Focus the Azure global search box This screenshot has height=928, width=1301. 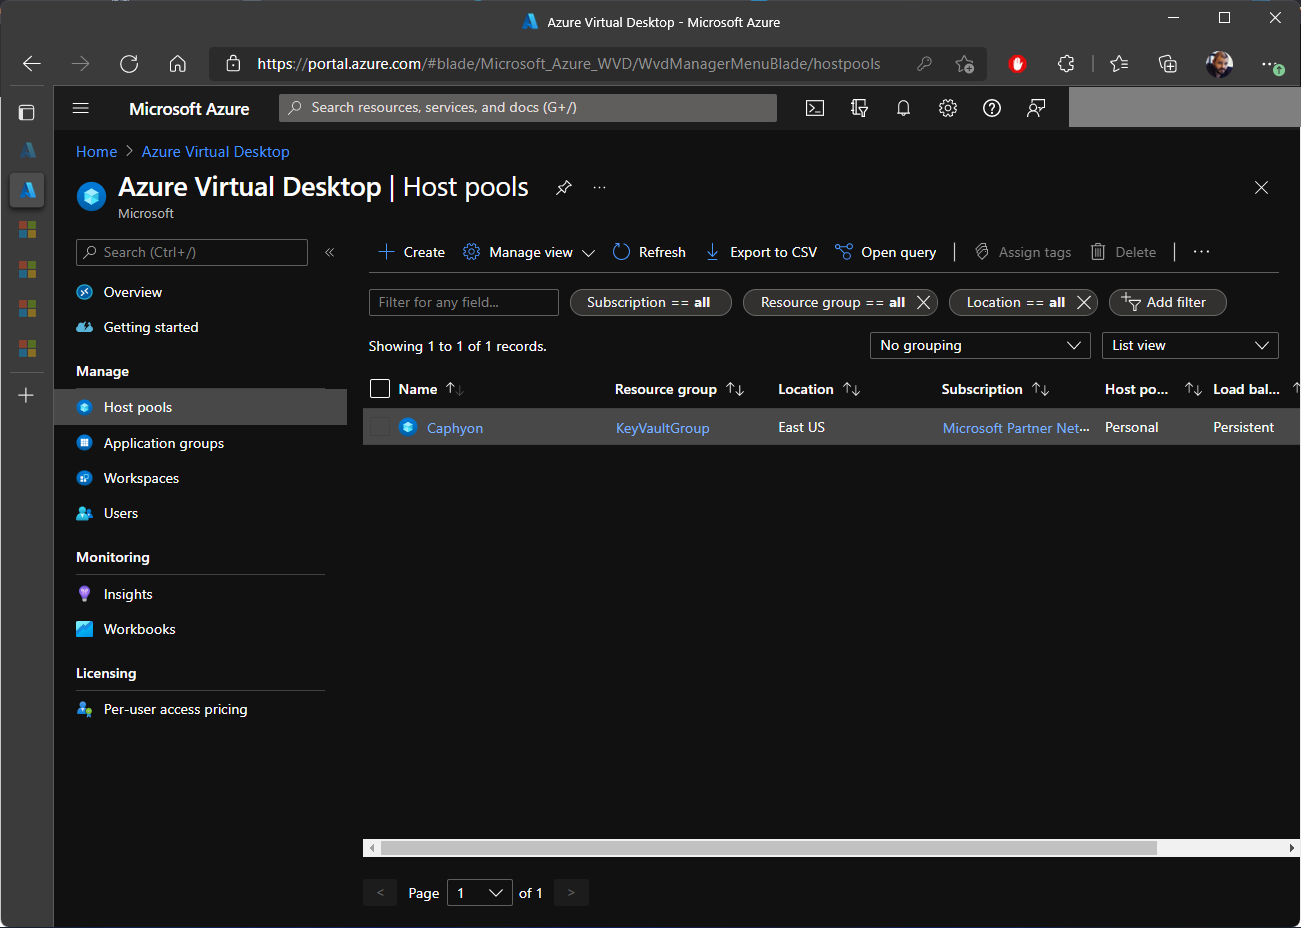click(x=528, y=108)
